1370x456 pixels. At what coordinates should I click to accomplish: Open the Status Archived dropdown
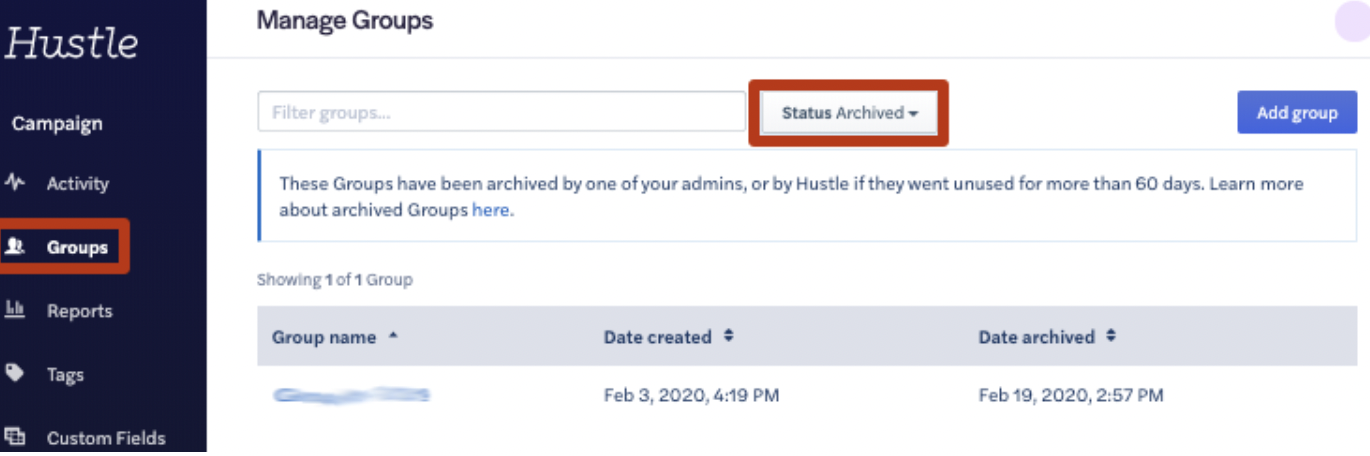849,113
